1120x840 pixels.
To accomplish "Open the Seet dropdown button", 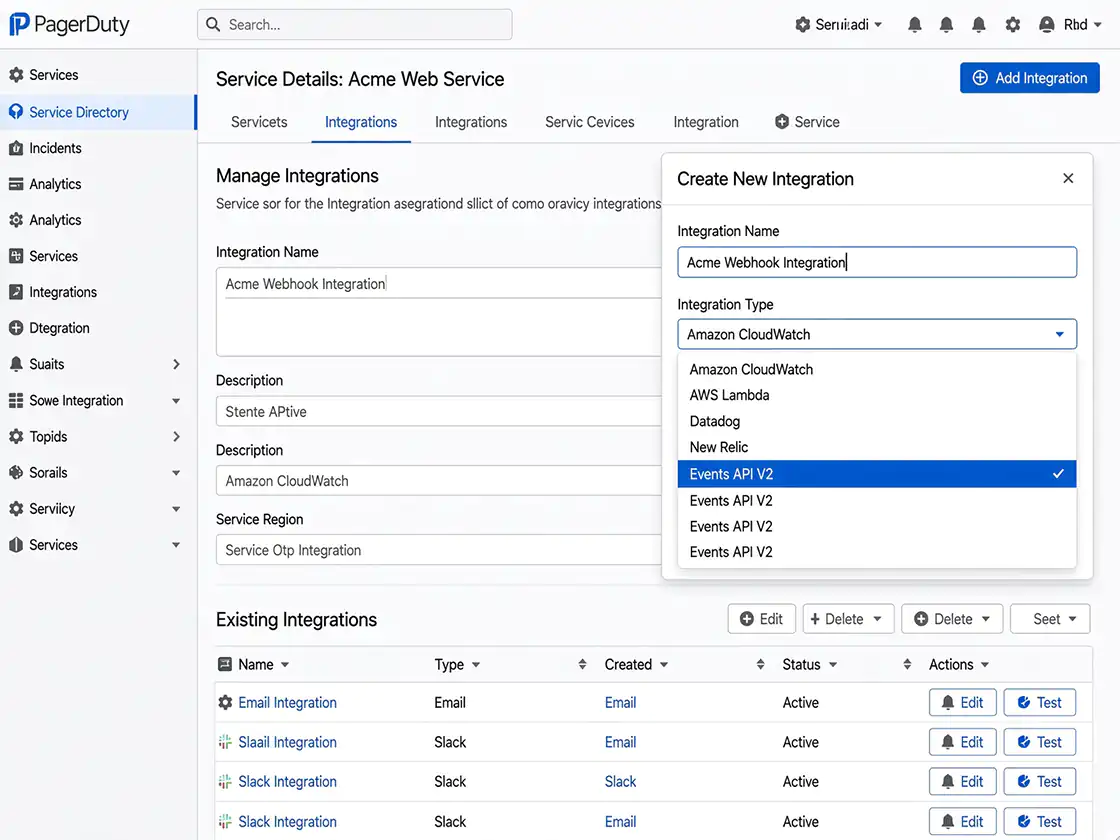I will [x=1050, y=619].
